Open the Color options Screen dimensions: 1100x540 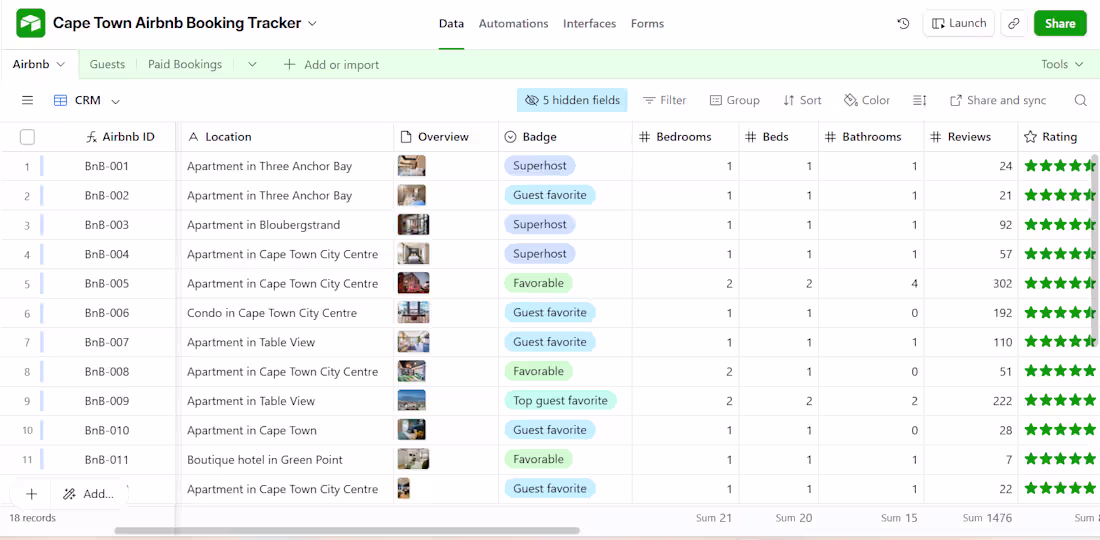(x=866, y=100)
